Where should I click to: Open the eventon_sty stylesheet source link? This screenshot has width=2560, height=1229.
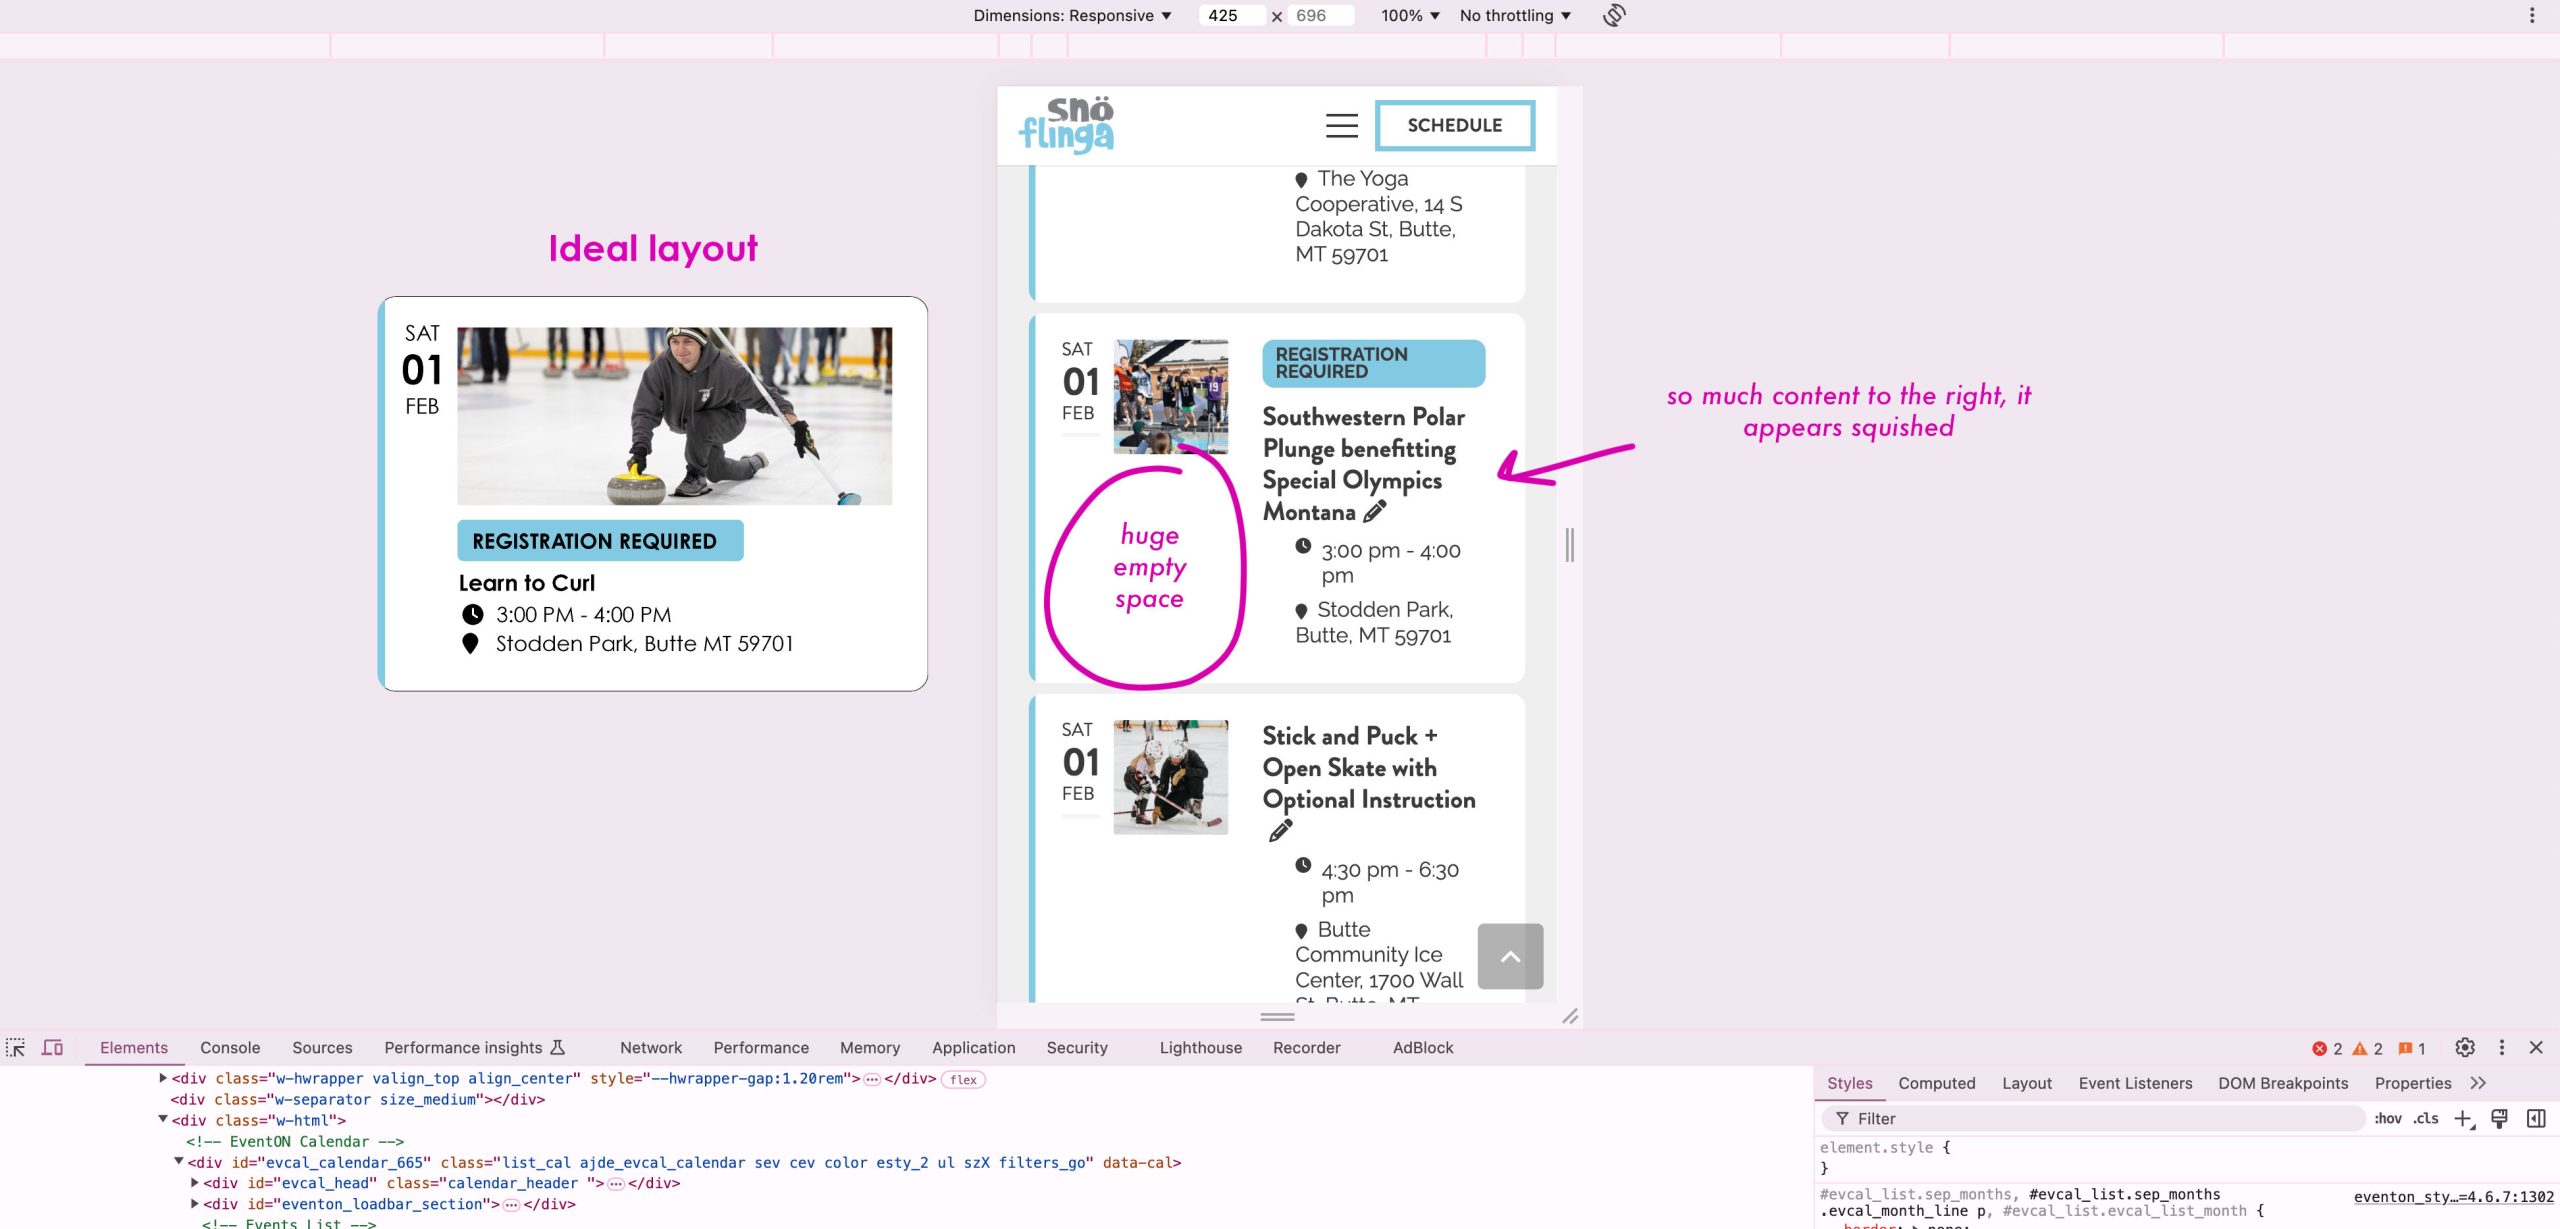pos(2453,1196)
